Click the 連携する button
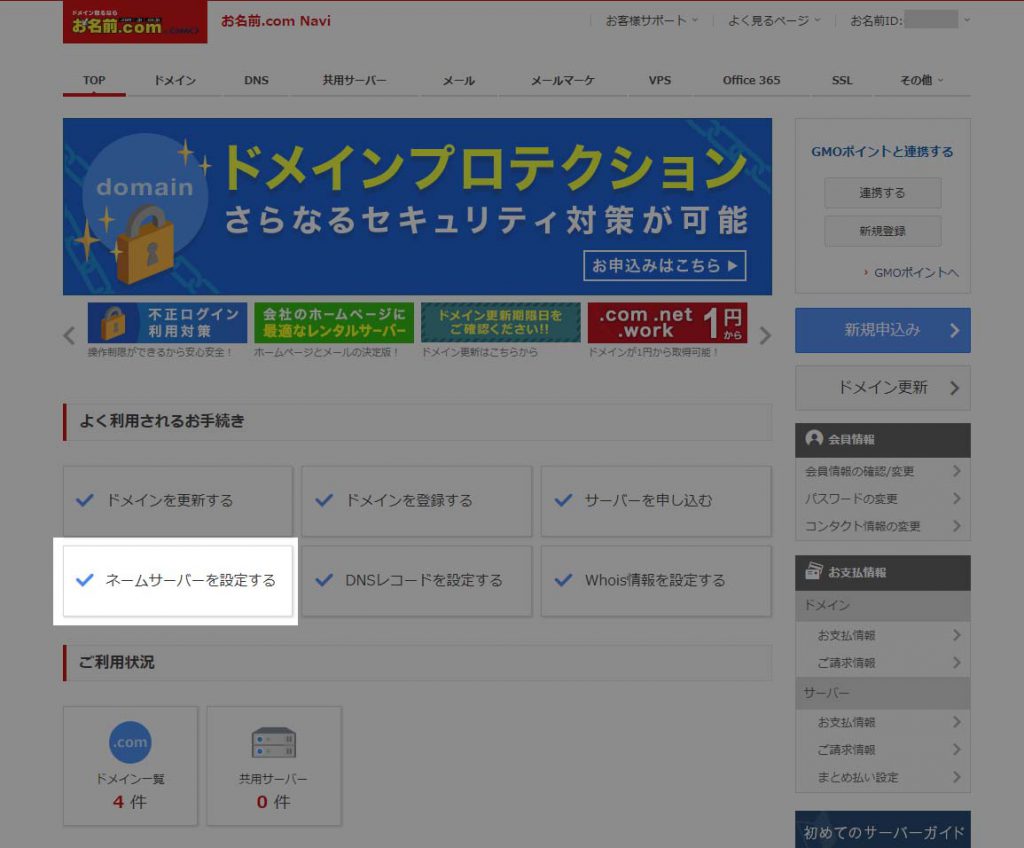Viewport: 1024px width, 848px height. click(882, 193)
